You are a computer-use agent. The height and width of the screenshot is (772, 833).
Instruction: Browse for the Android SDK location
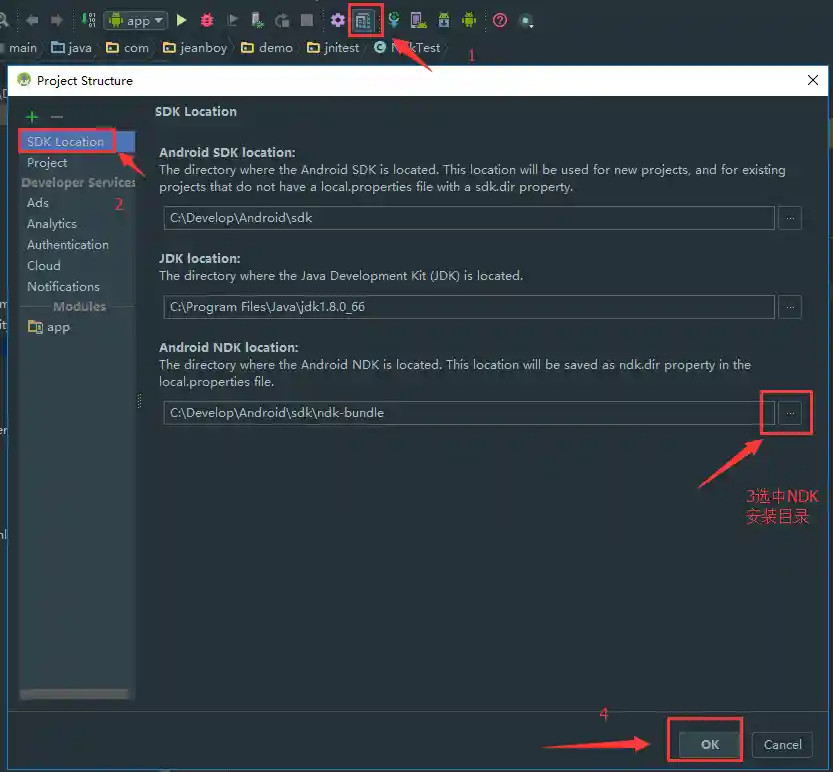coord(790,218)
